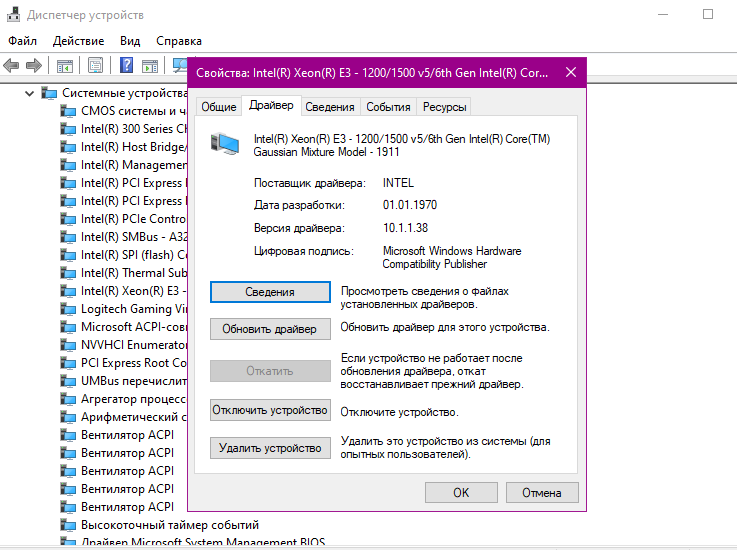Close the properties dialog with X

(x=571, y=72)
